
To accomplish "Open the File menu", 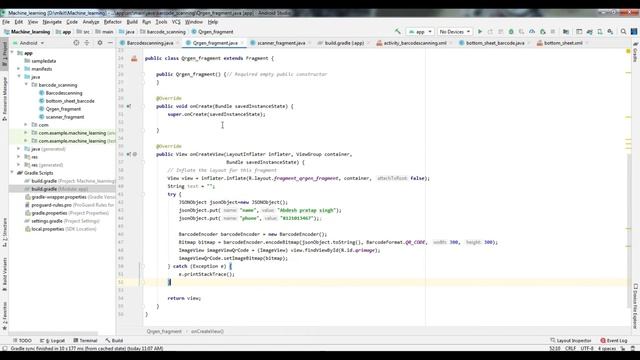I will point(6,22).
